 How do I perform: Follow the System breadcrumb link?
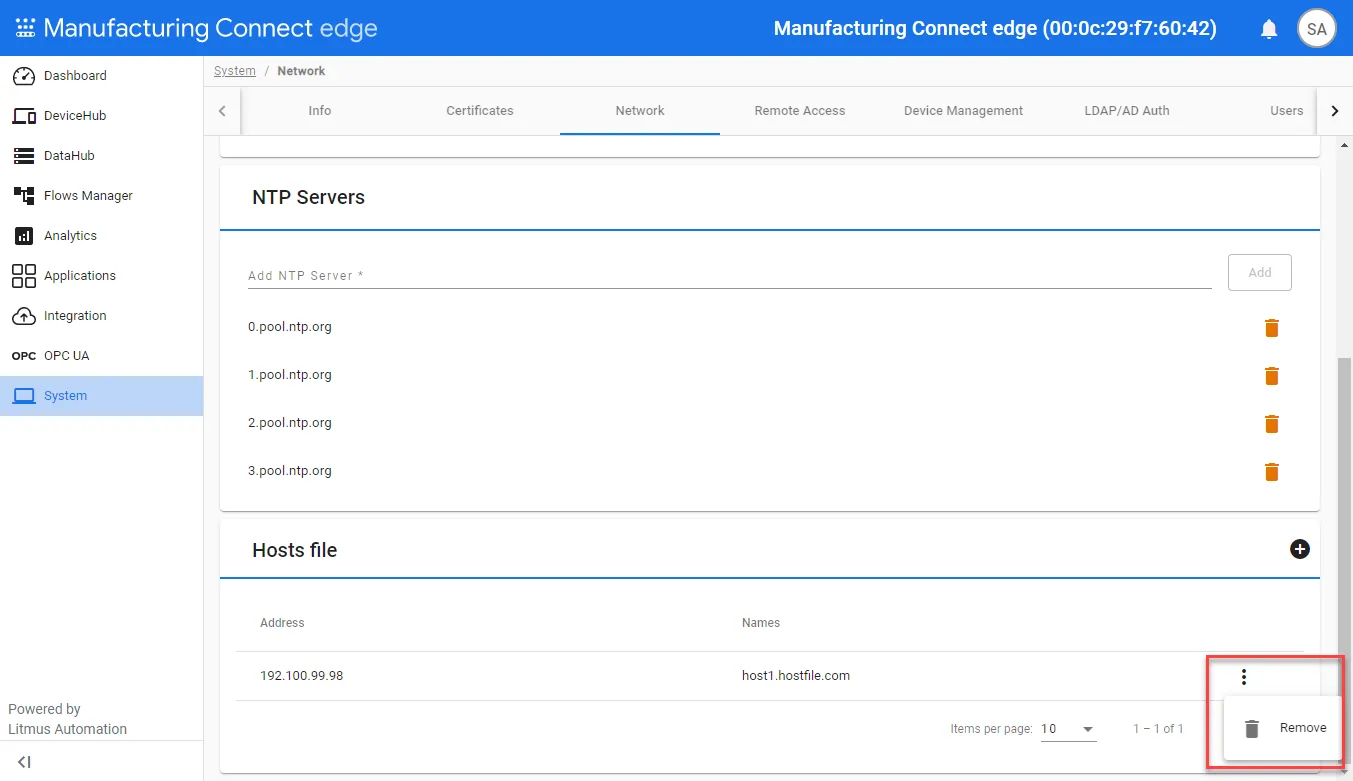point(235,71)
